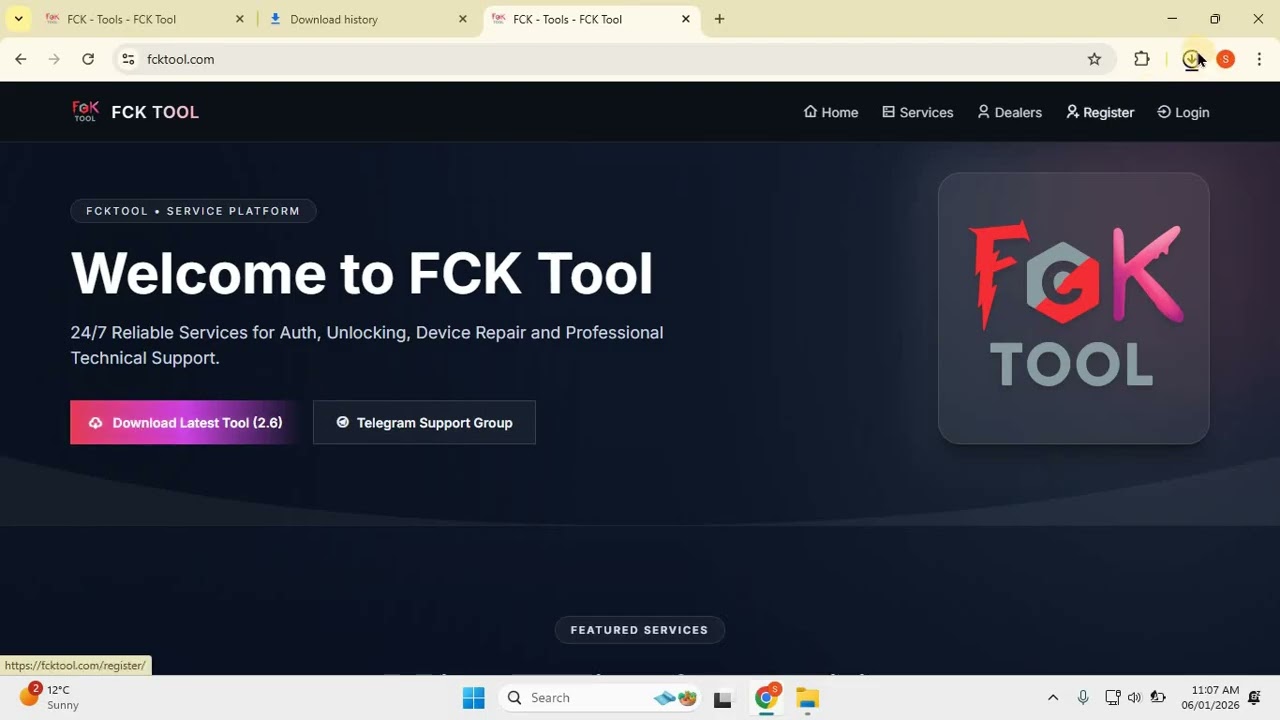
Task: Click the FEATURED SERVICES badge
Action: 639,630
